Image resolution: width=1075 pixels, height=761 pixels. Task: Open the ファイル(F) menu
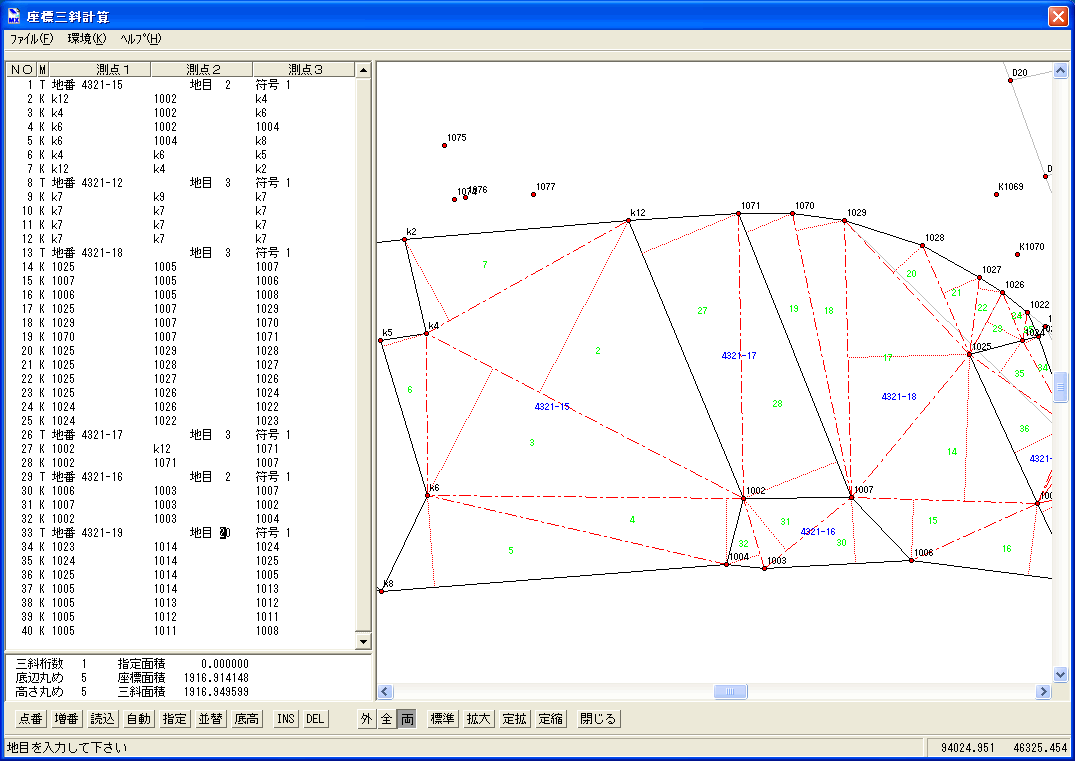(x=31, y=39)
